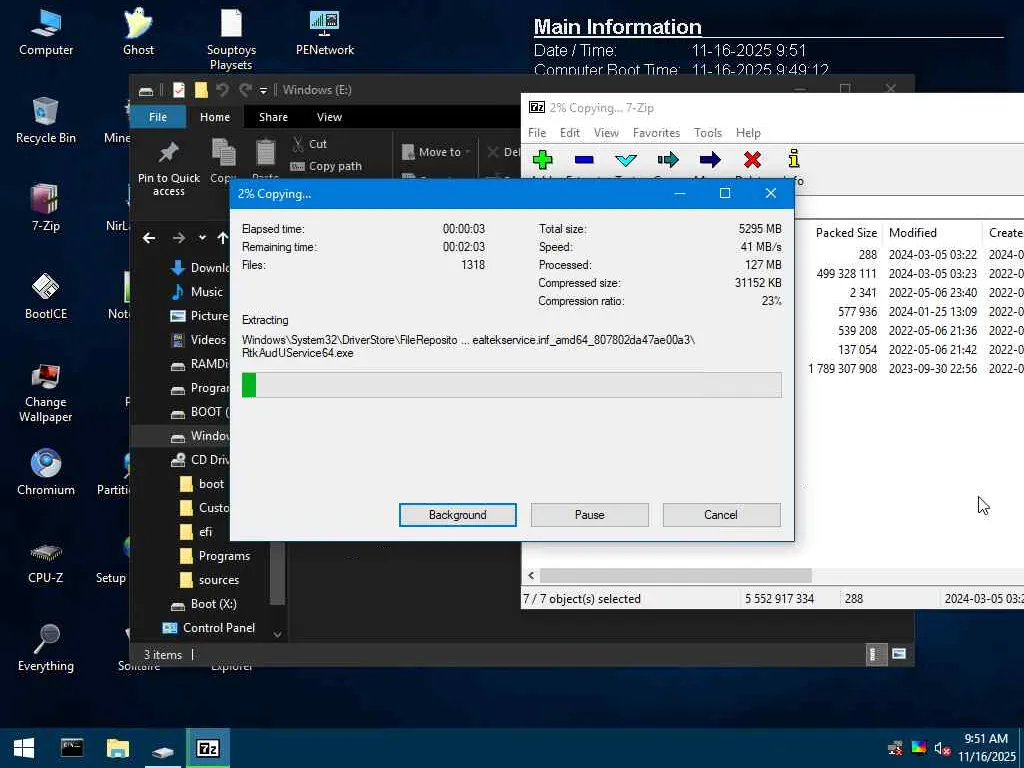
Task: Switch to the Share tab in Explorer
Action: pyautogui.click(x=273, y=117)
